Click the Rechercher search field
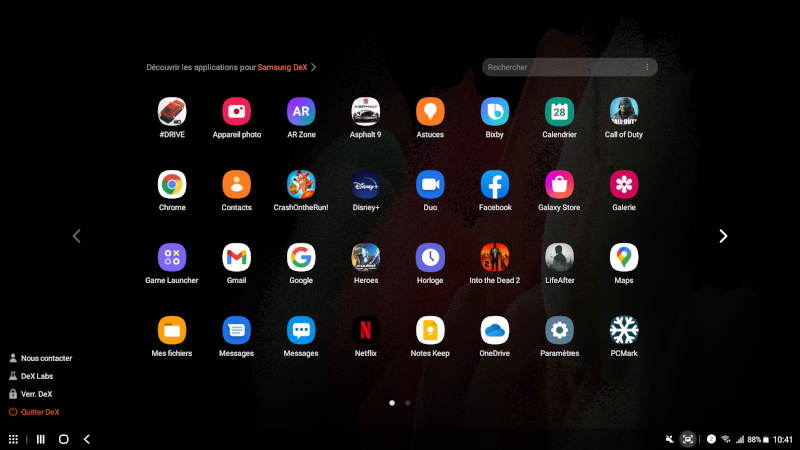Image resolution: width=800 pixels, height=450 pixels. 569,67
